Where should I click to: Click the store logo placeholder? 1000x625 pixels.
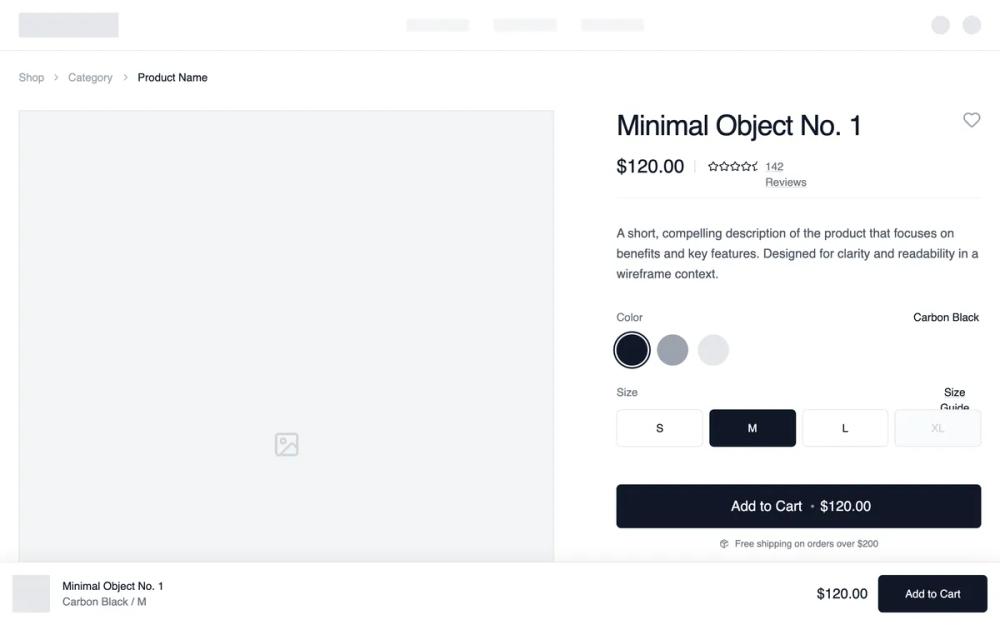68,24
